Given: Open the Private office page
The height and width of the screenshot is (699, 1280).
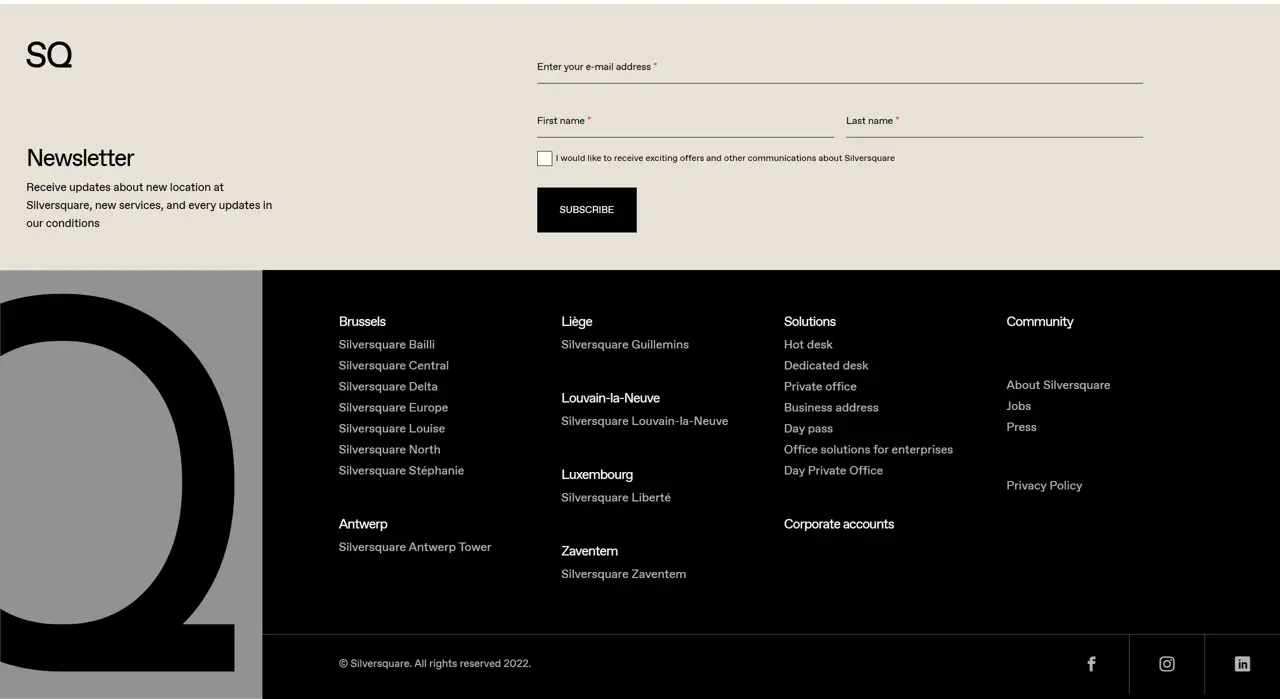Looking at the screenshot, I should [x=819, y=386].
